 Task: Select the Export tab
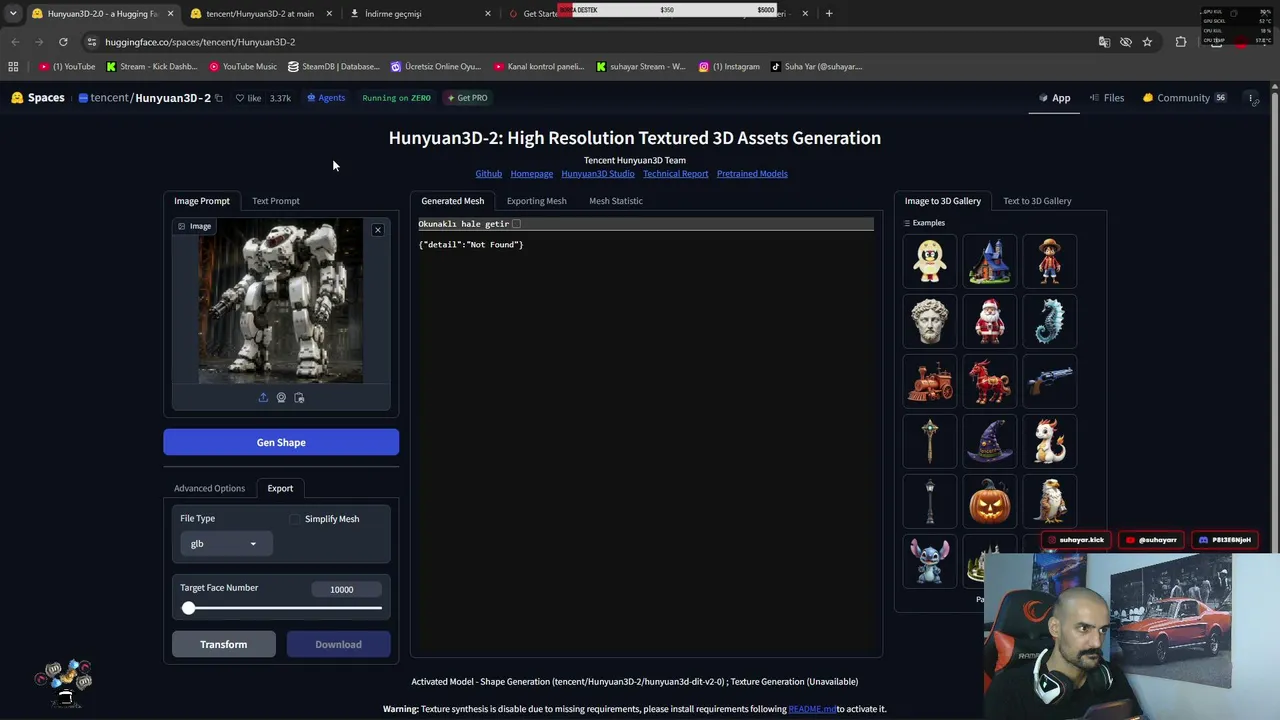click(280, 488)
